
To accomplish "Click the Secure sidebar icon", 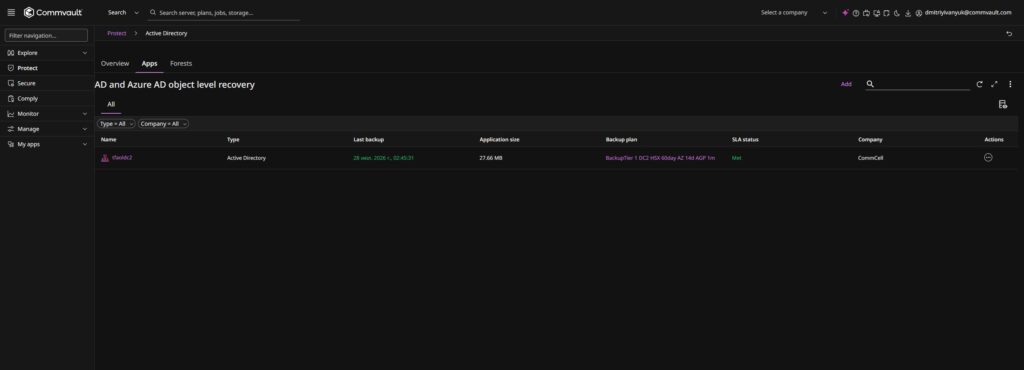I will (x=10, y=84).
